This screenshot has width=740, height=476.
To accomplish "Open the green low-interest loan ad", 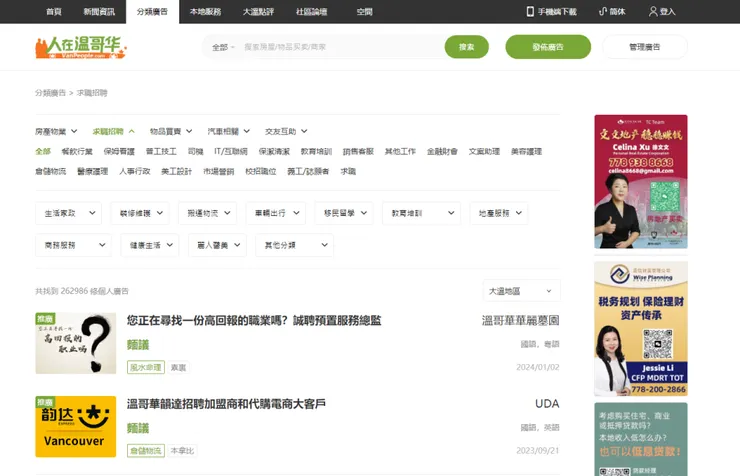I will click(x=641, y=439).
